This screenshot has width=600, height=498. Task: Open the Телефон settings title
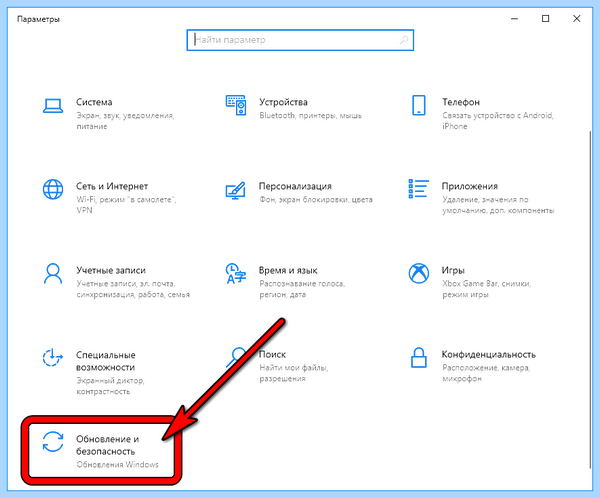click(461, 102)
